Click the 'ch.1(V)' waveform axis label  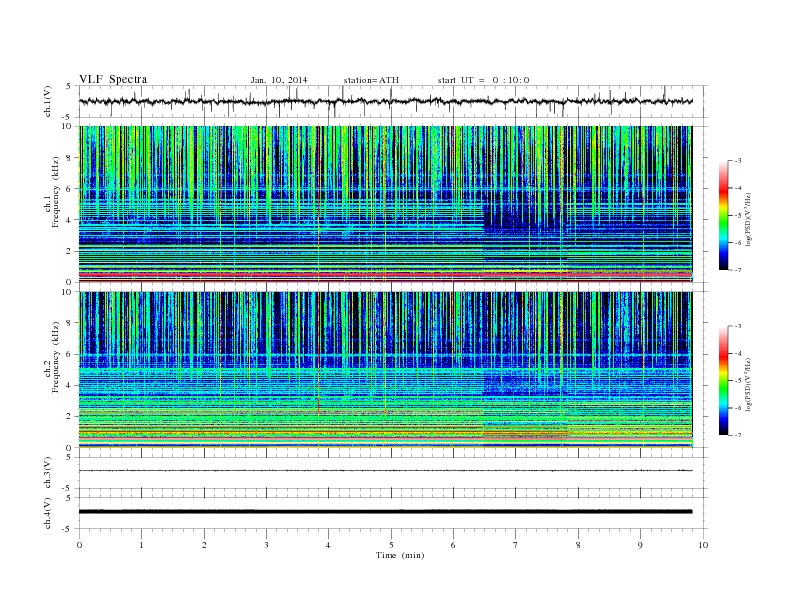tap(48, 101)
